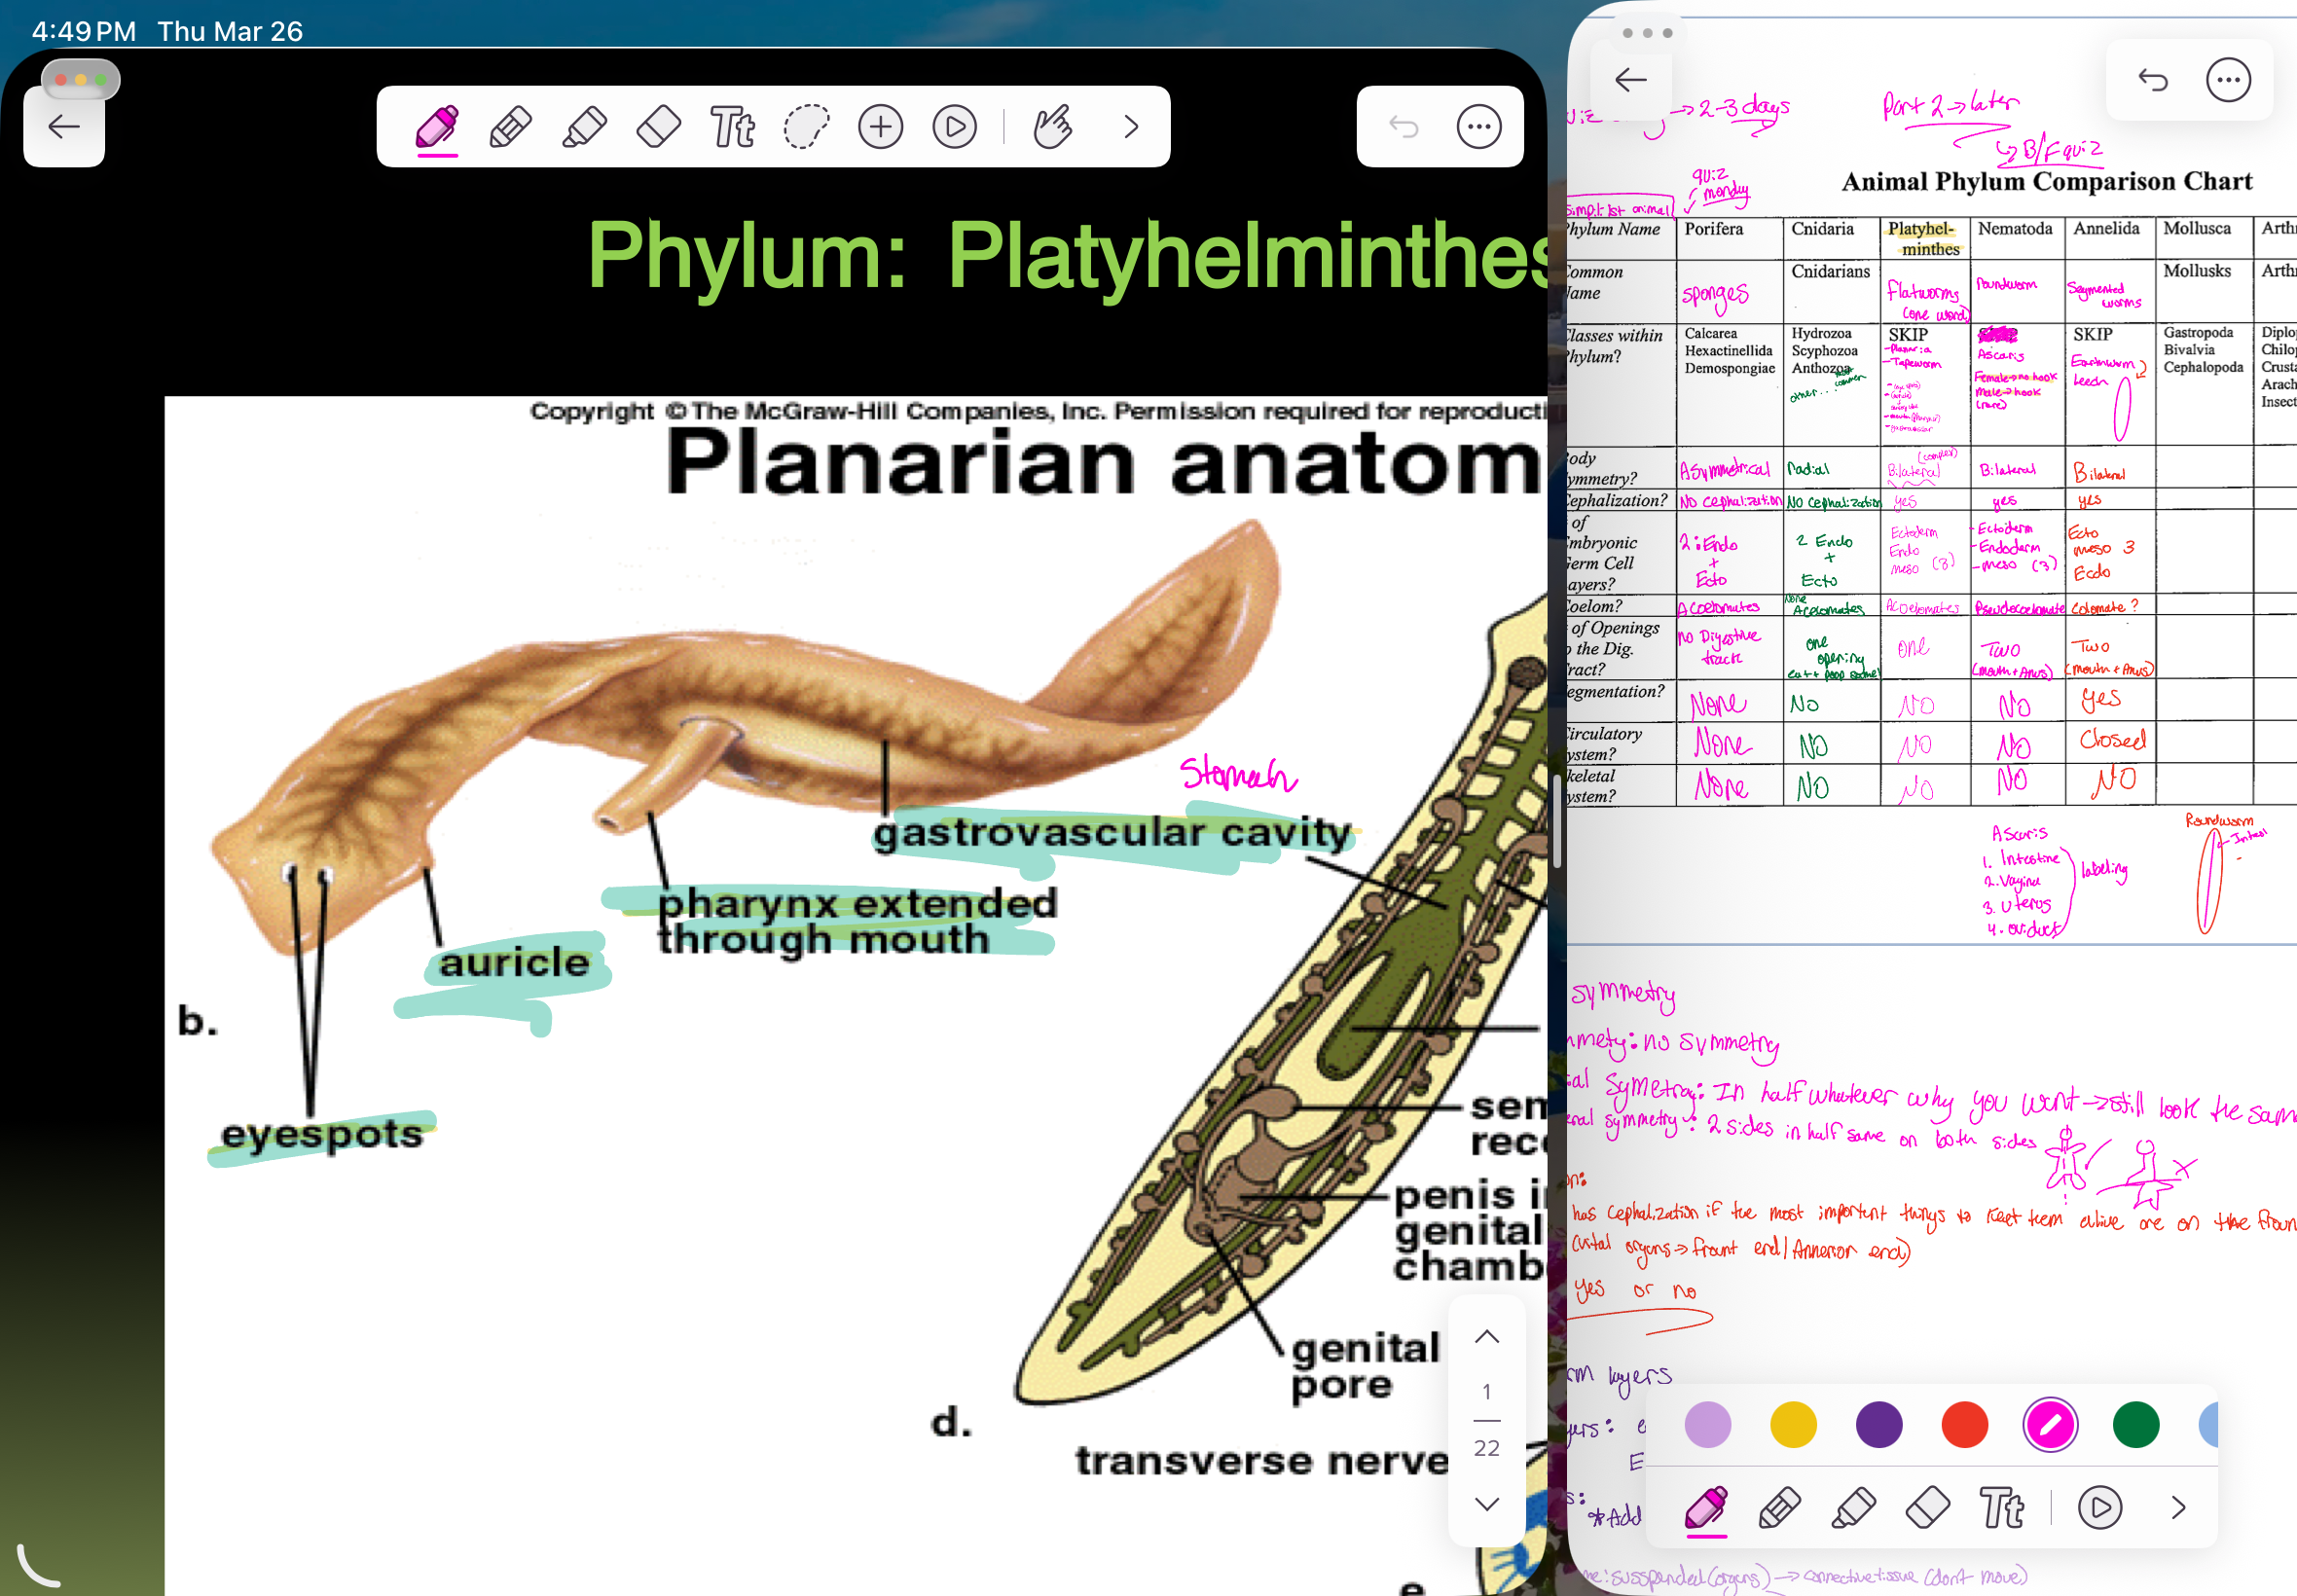Select the eraser tool
Viewport: 2297px width, 1596px height.
(658, 127)
